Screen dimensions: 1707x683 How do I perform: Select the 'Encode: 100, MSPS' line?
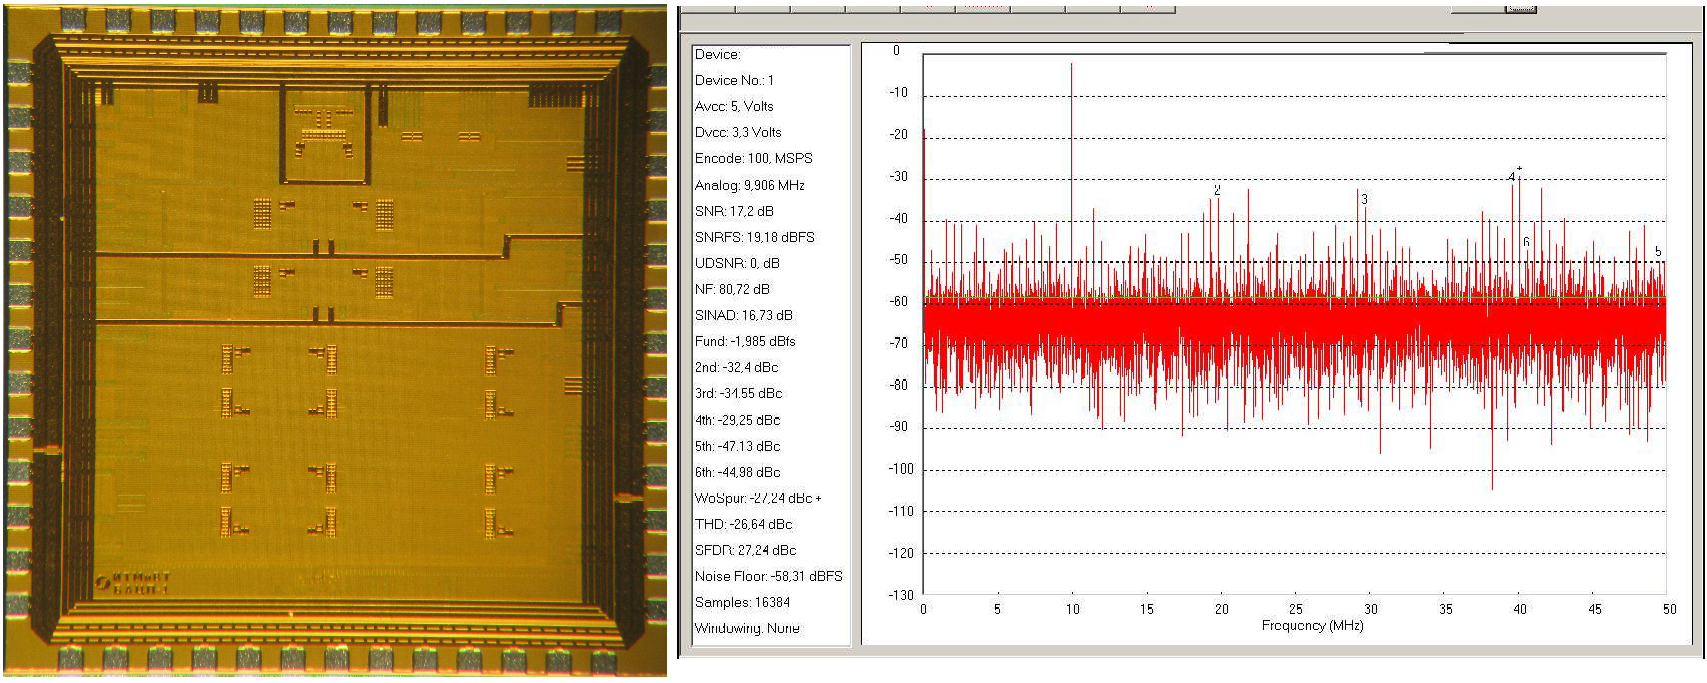pyautogui.click(x=754, y=158)
